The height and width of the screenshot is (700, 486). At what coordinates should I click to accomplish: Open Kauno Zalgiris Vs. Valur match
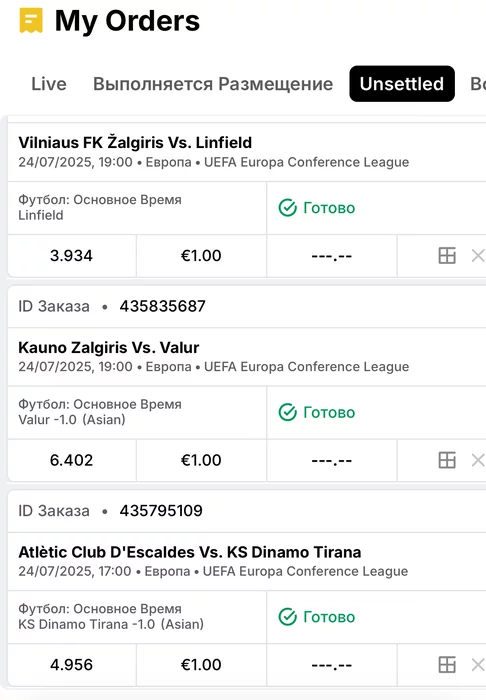[109, 347]
